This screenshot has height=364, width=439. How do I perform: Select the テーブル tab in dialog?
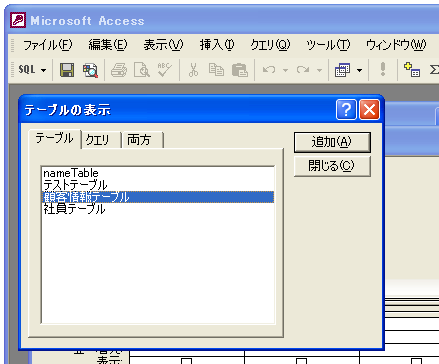click(x=54, y=138)
